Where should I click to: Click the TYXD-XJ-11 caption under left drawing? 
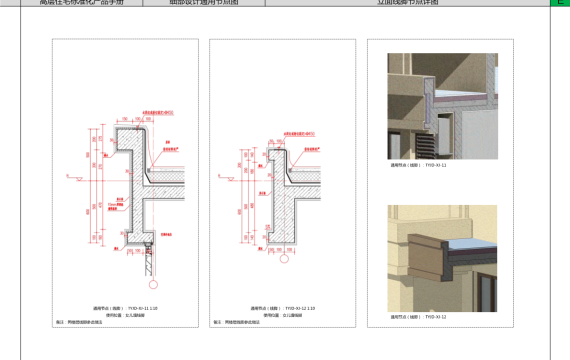pyautogui.click(x=125, y=308)
